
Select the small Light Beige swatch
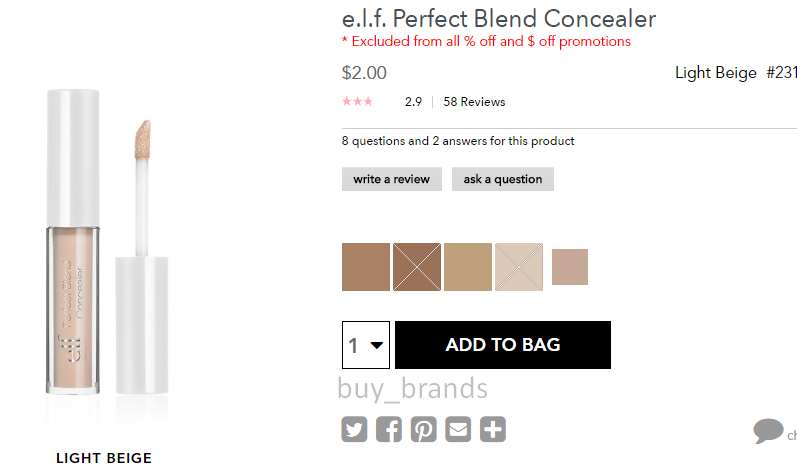[x=570, y=267]
